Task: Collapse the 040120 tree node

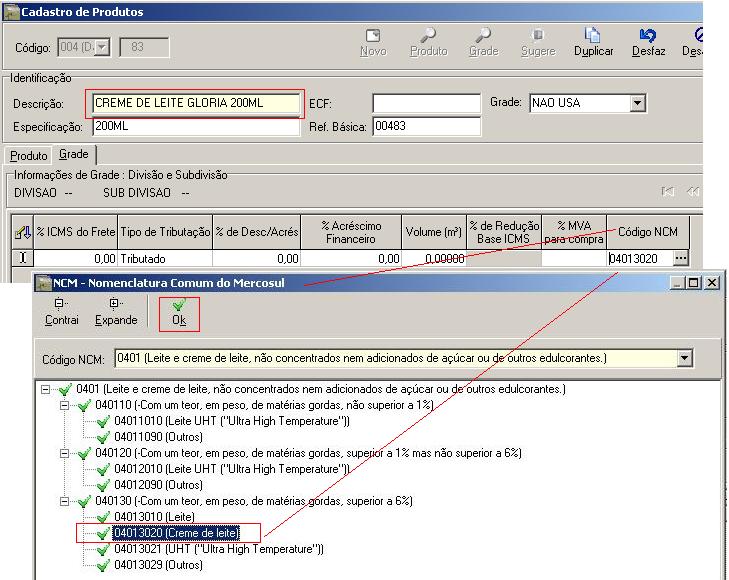Action: [65, 453]
